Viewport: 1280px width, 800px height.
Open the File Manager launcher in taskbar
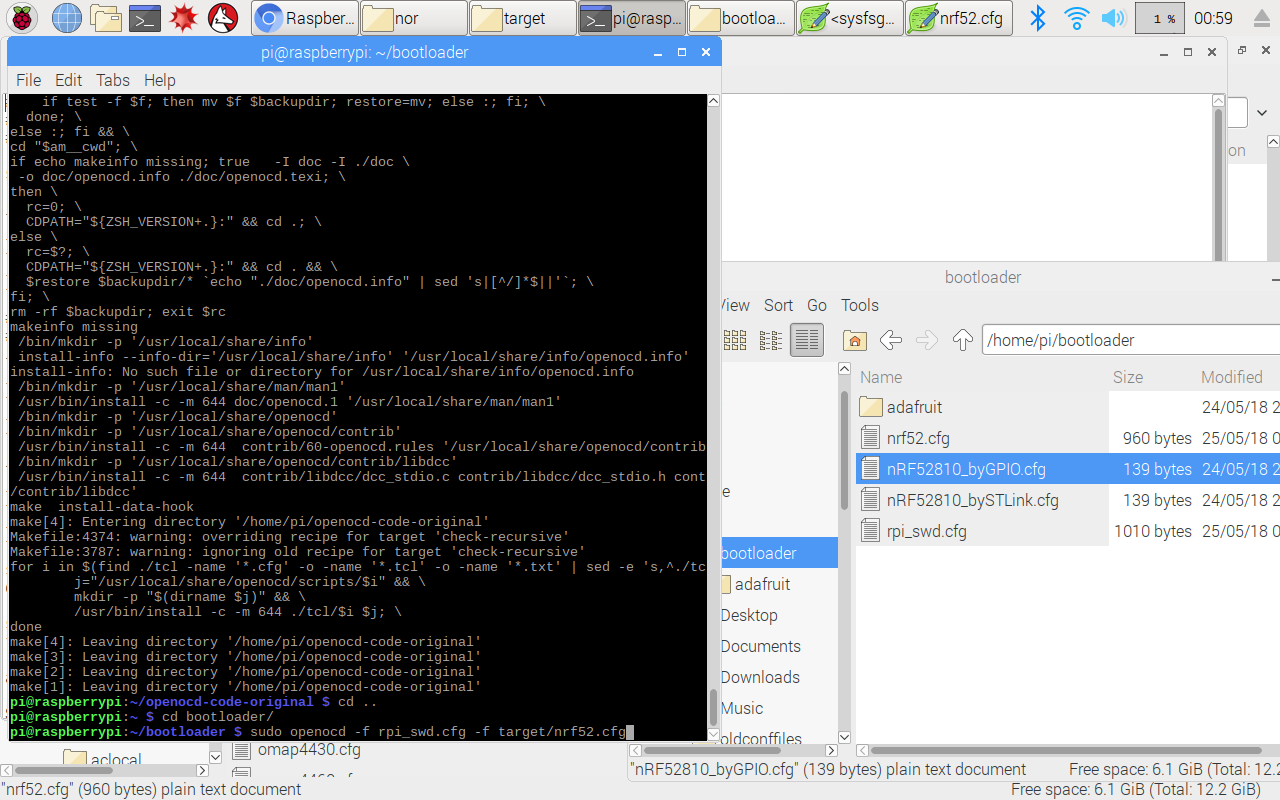pos(106,18)
